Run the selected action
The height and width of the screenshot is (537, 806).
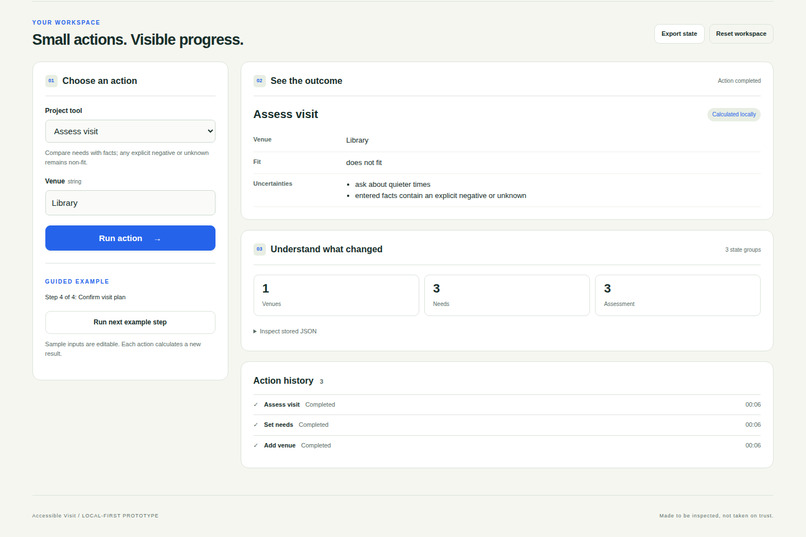pyautogui.click(x=130, y=238)
